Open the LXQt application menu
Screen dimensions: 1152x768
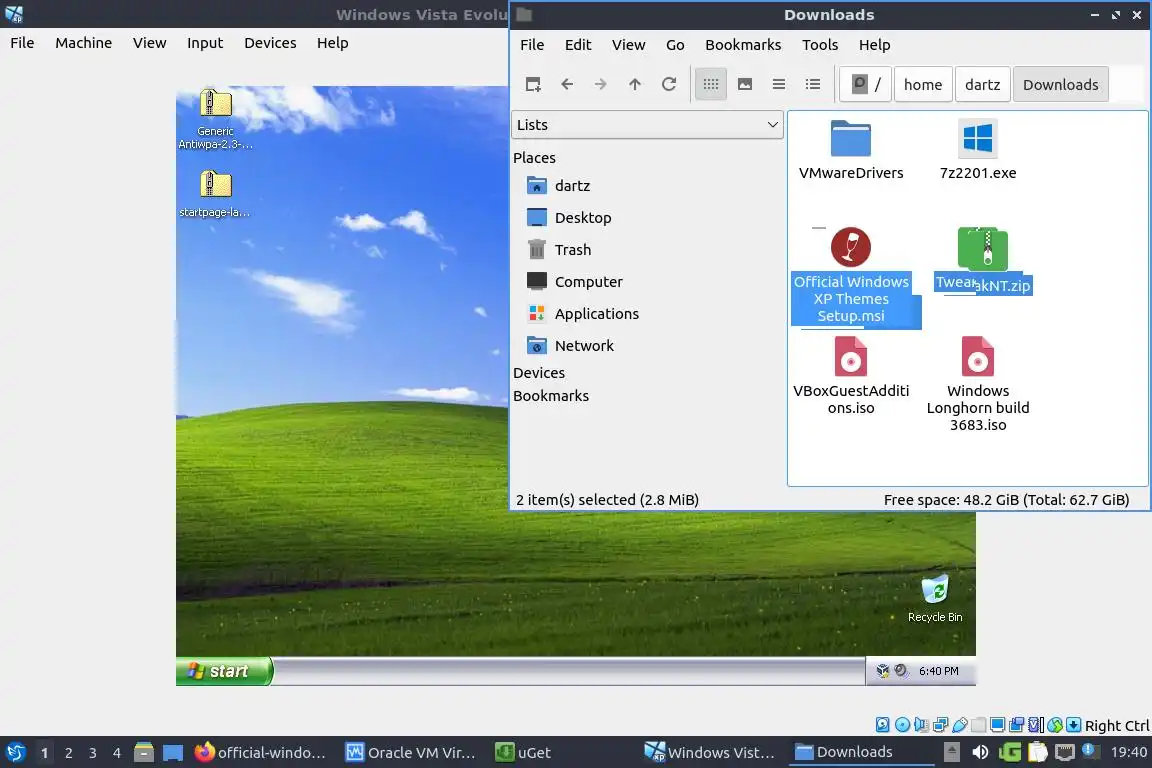[x=15, y=753]
